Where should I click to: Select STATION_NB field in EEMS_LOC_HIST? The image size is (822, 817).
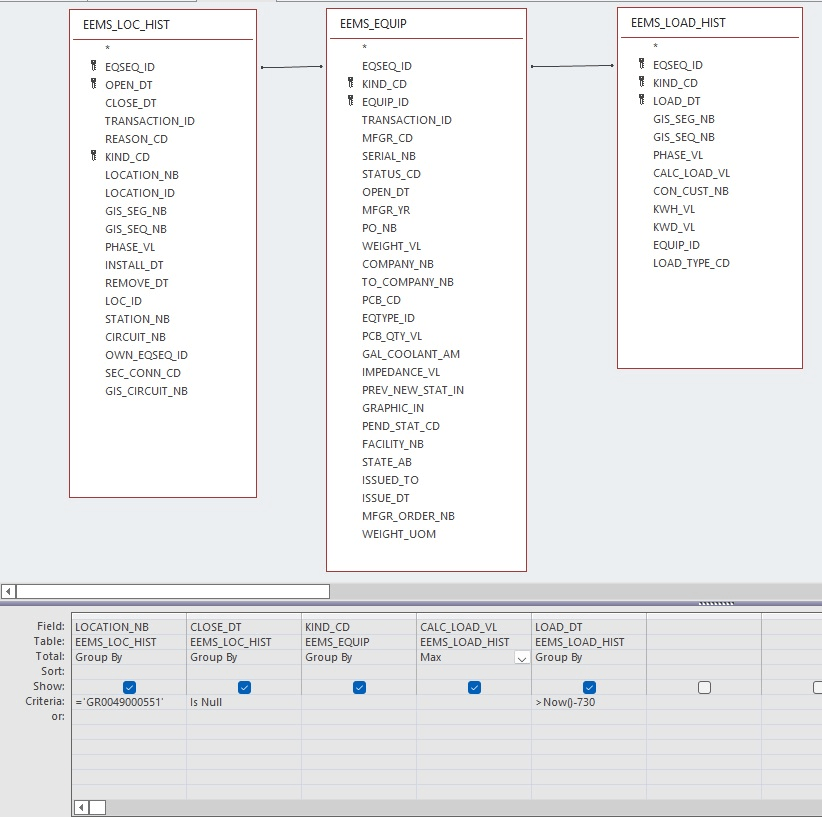pos(137,319)
